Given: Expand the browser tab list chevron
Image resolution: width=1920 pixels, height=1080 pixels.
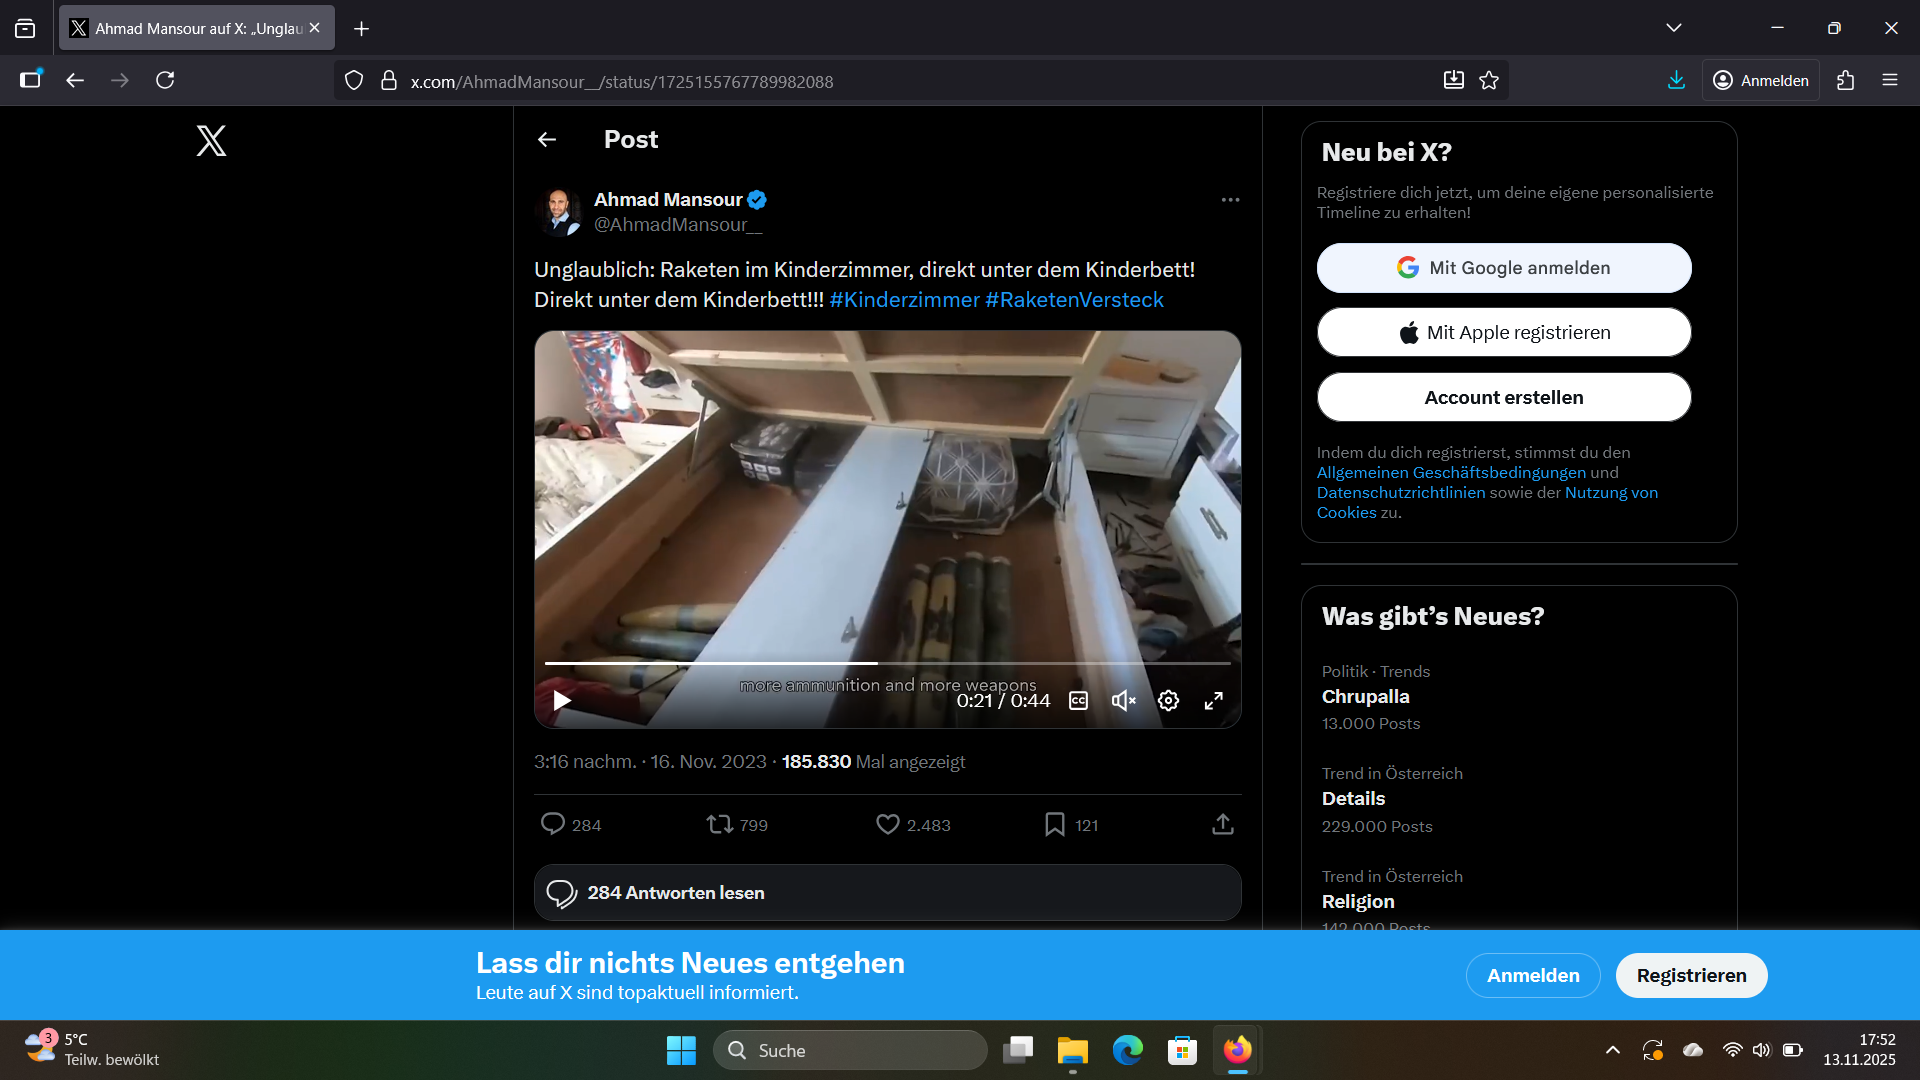Looking at the screenshot, I should pyautogui.click(x=1674, y=28).
